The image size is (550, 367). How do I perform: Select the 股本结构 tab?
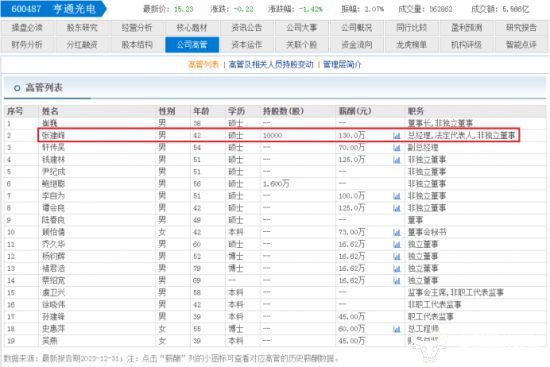[x=137, y=45]
